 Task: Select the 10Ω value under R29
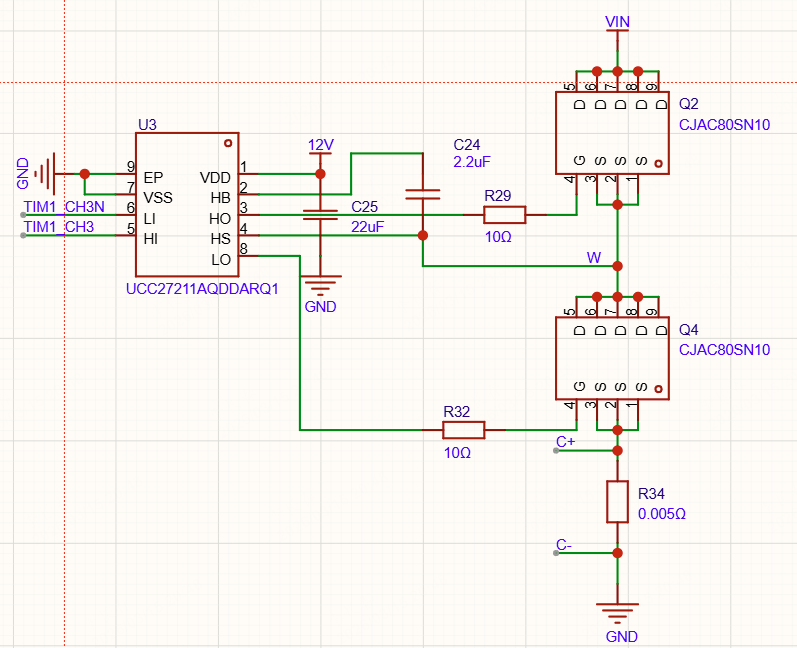[498, 237]
